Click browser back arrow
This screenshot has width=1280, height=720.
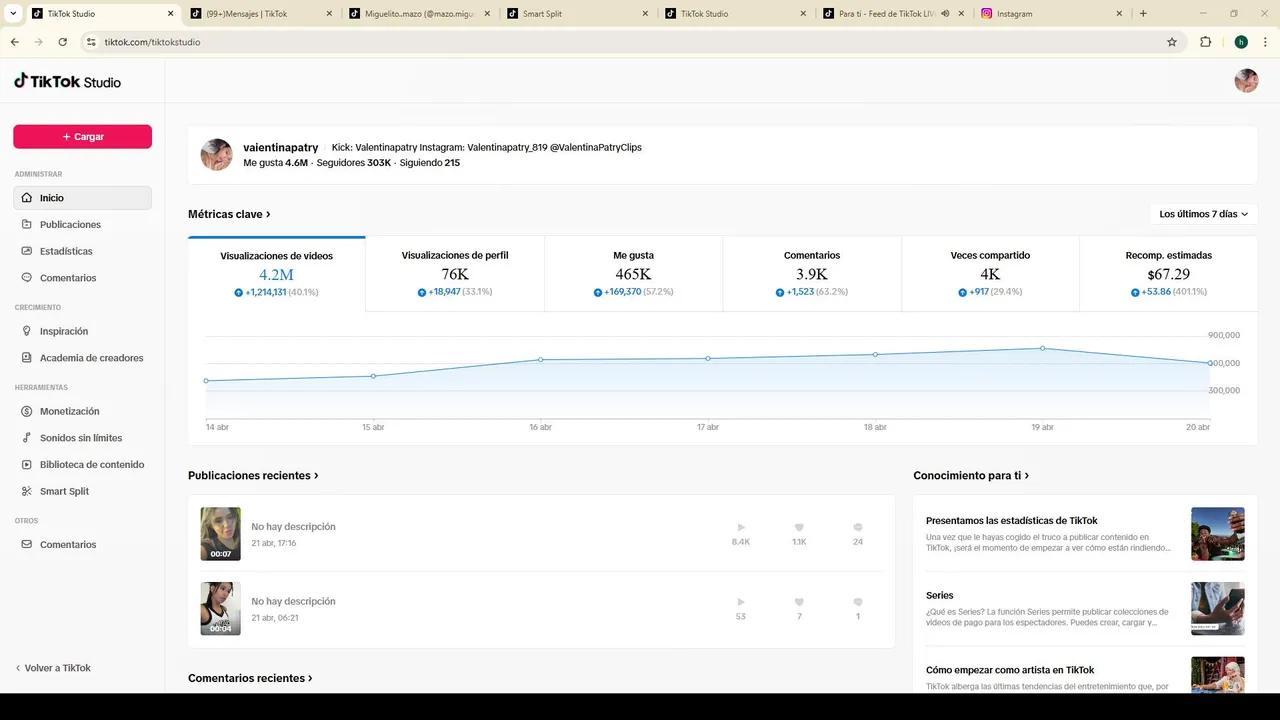(x=14, y=42)
